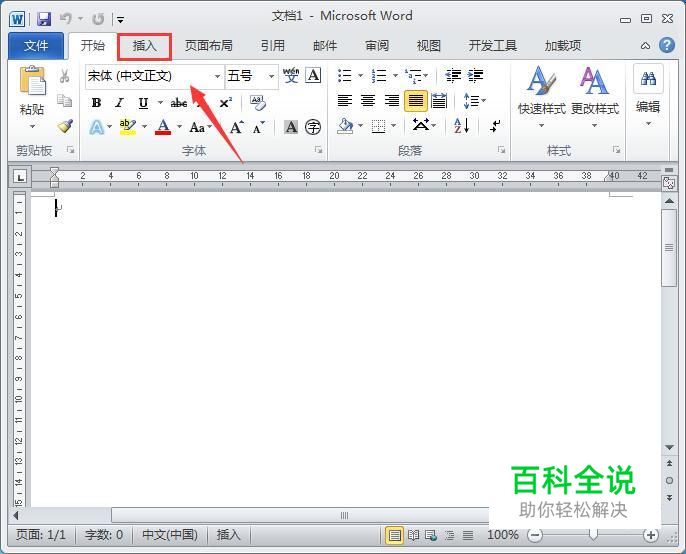Click the Clear Formatting eraser icon

pos(258,102)
